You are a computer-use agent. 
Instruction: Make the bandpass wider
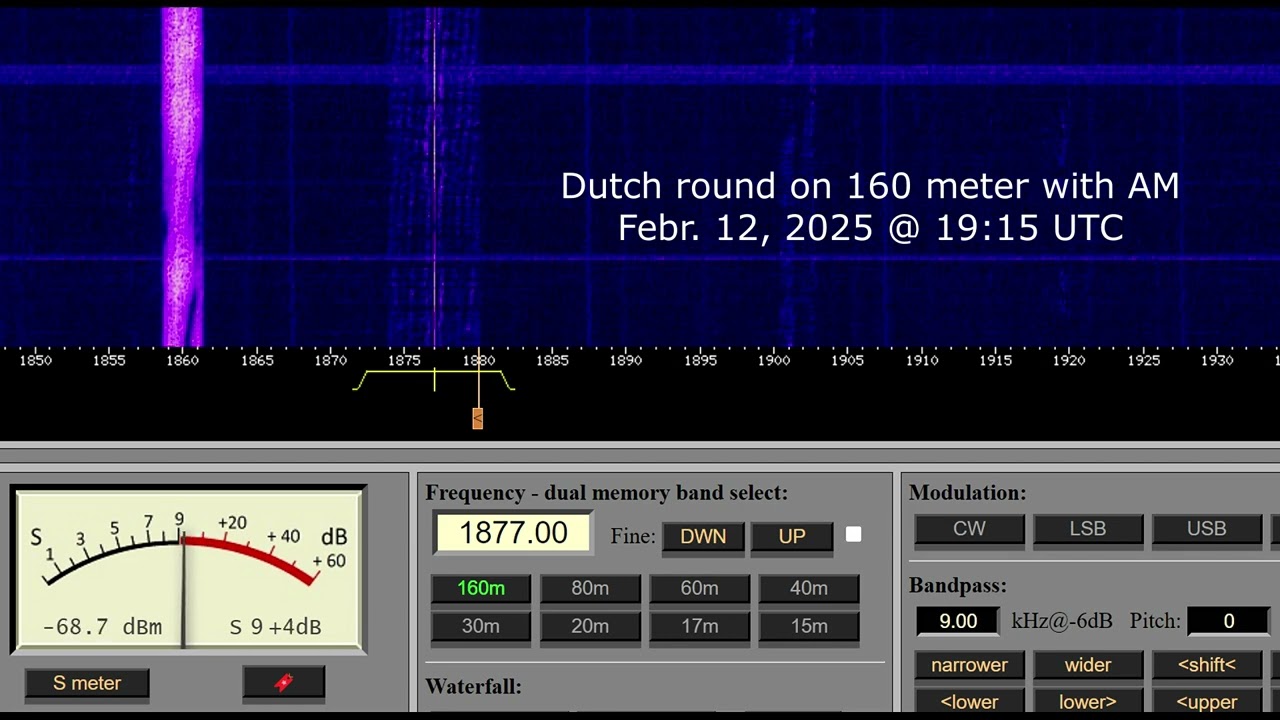(x=1088, y=665)
